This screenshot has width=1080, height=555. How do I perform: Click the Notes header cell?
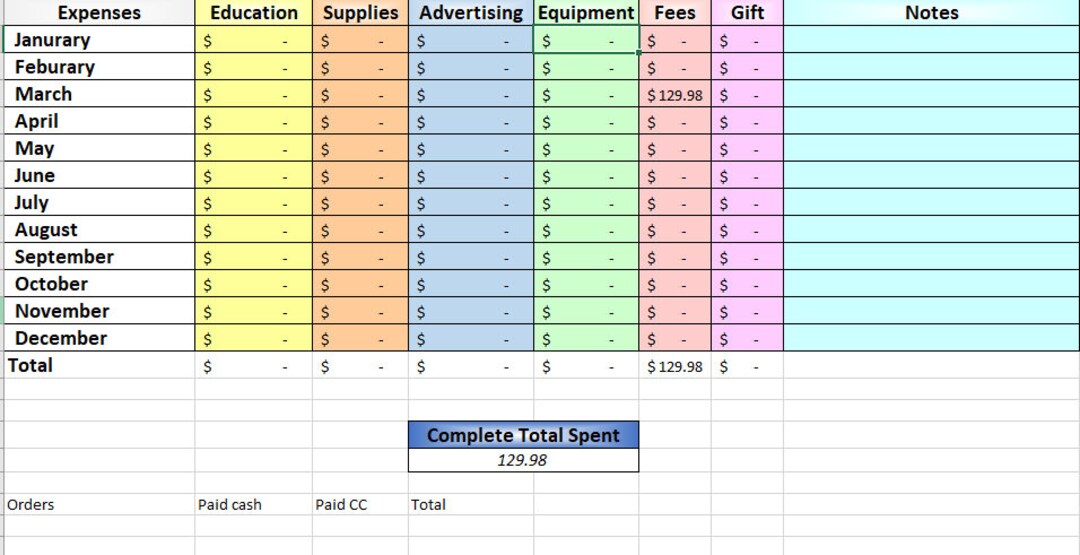[x=931, y=12]
